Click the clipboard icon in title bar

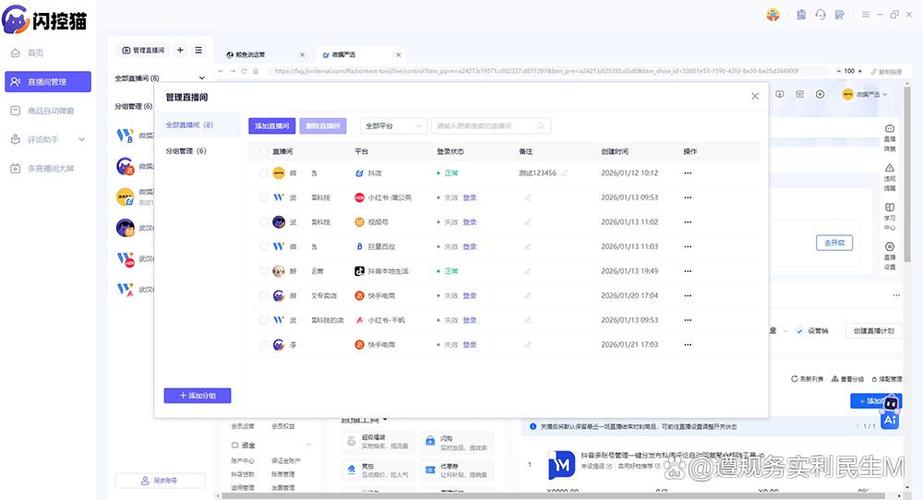(x=801, y=15)
